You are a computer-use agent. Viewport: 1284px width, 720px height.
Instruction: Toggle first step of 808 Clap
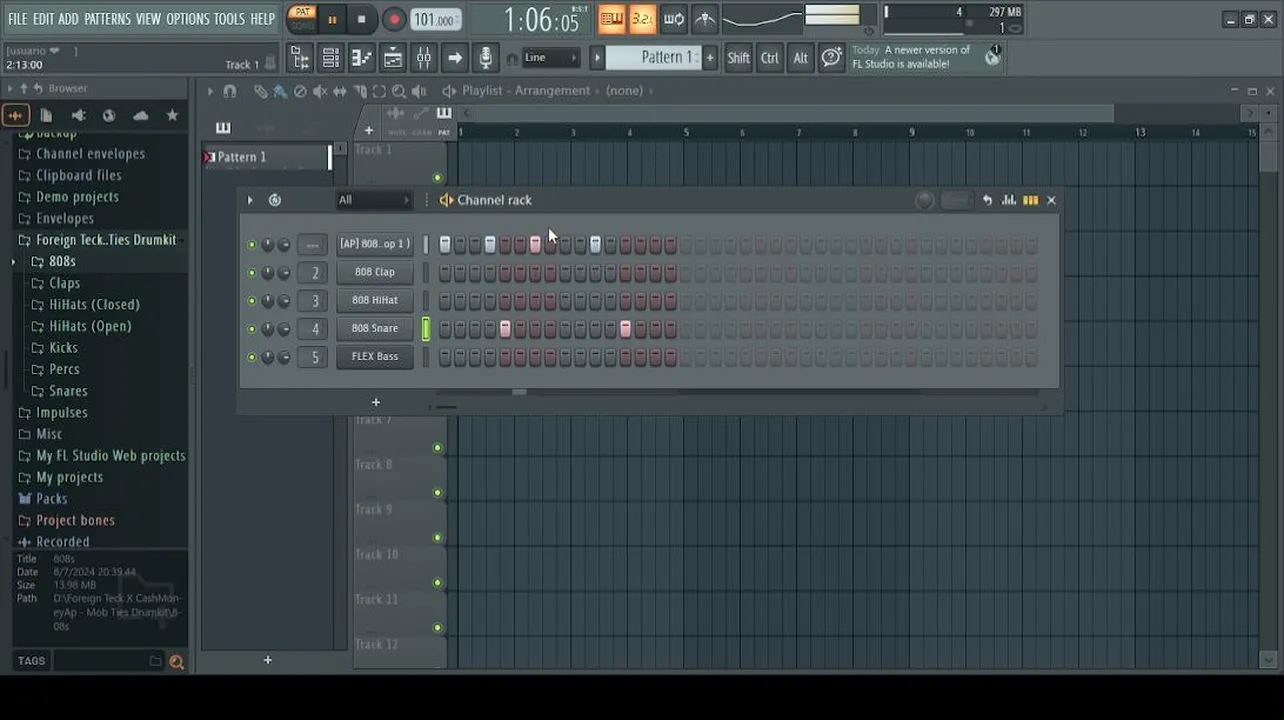[x=445, y=272]
